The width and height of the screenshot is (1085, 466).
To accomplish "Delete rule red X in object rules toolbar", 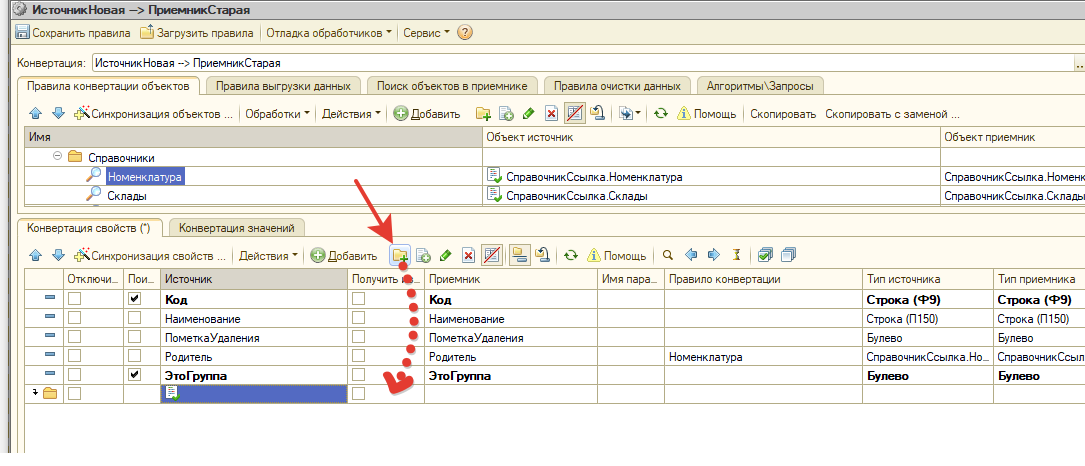I will point(551,114).
